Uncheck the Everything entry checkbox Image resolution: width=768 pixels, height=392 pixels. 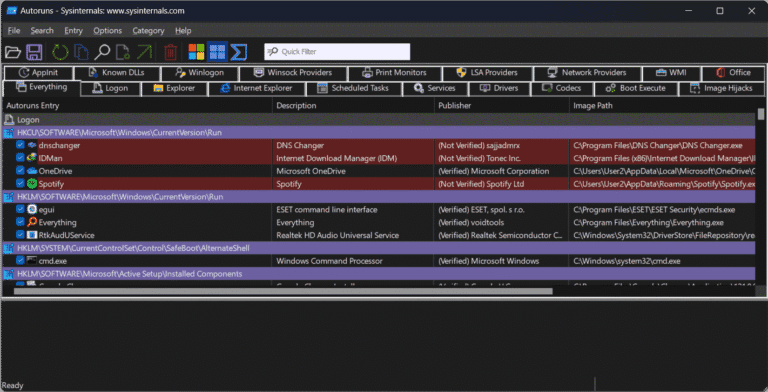click(x=20, y=221)
